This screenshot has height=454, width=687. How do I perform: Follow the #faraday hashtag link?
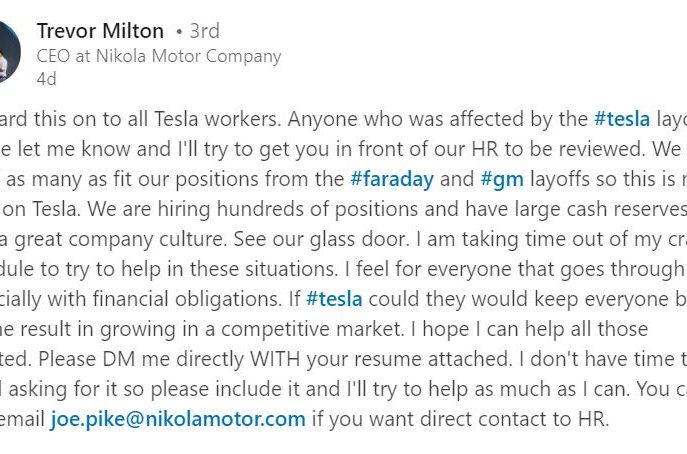(x=392, y=179)
